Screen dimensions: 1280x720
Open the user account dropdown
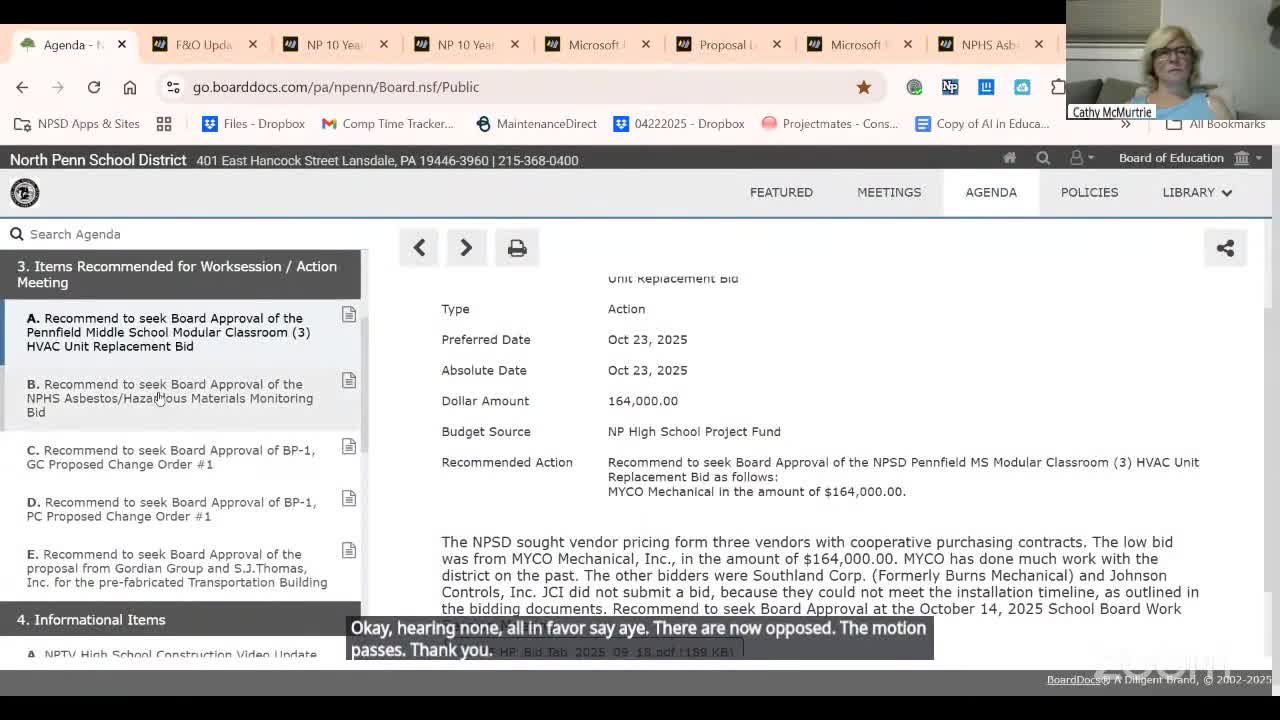tap(1081, 158)
